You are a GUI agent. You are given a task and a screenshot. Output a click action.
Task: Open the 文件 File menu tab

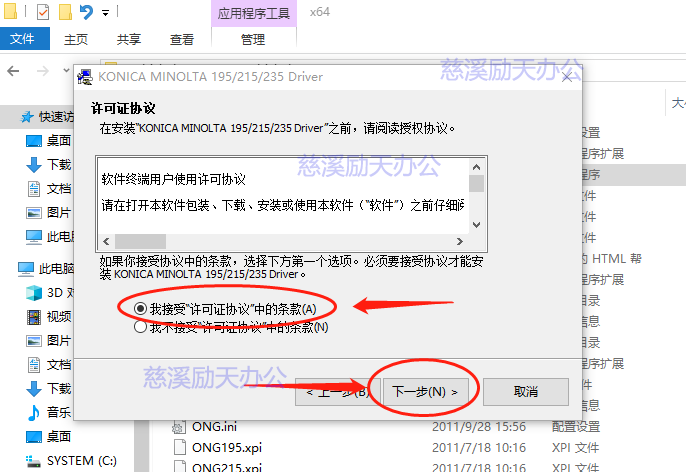(x=24, y=40)
